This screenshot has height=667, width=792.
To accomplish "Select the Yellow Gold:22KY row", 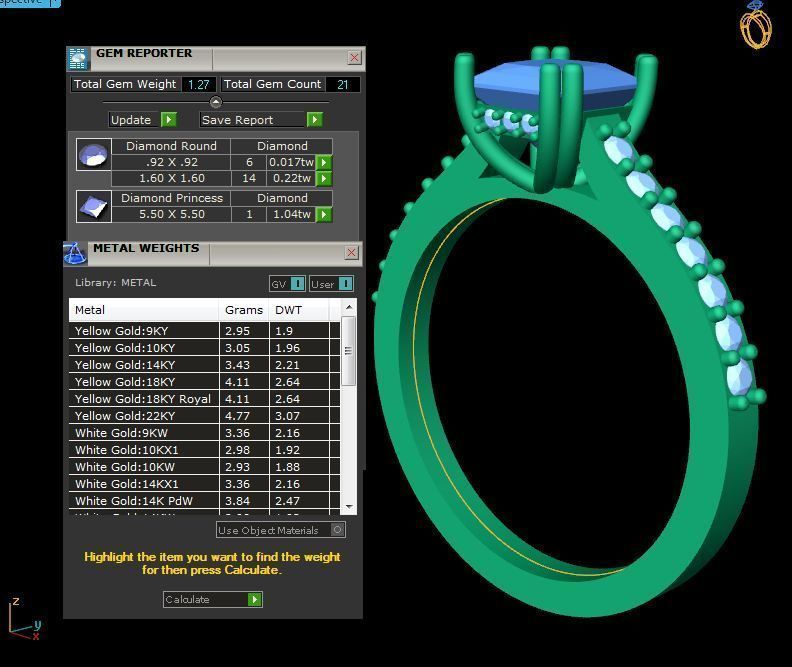I will coord(204,416).
